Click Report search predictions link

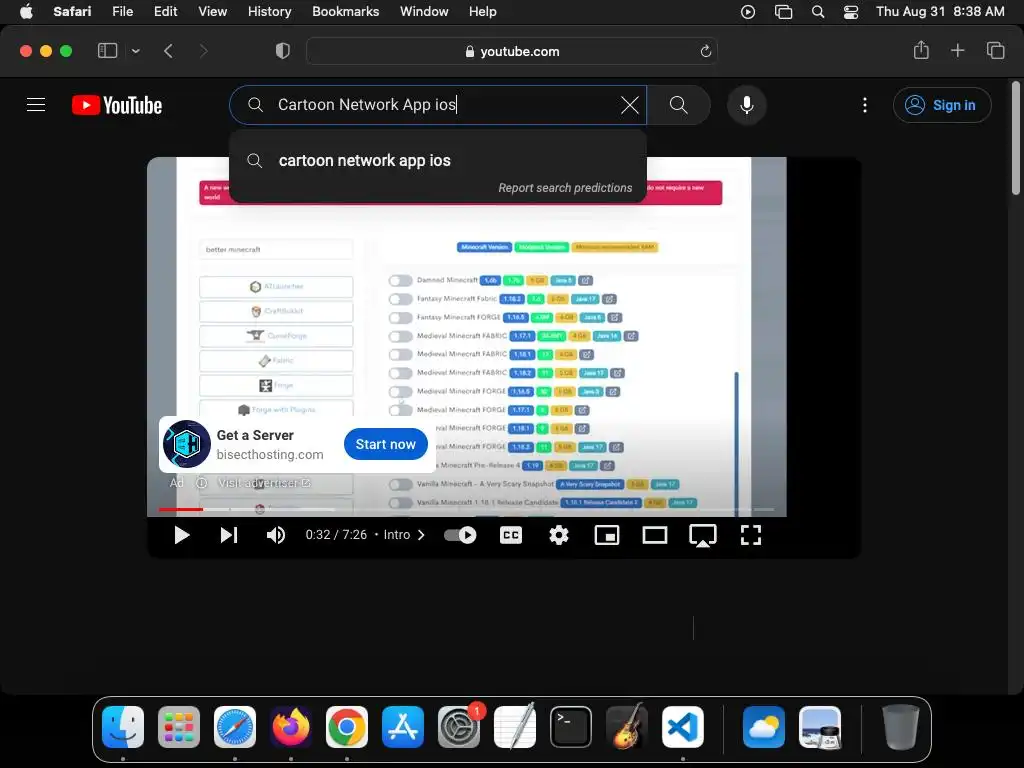click(x=565, y=188)
